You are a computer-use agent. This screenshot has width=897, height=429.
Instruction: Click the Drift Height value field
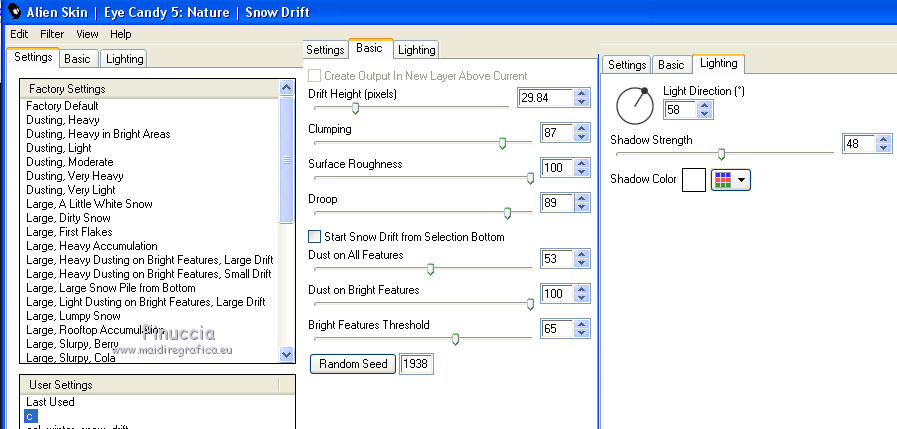(x=546, y=98)
